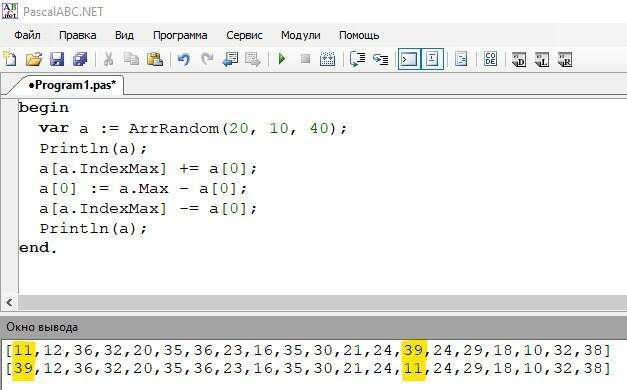Open a file using the folder icon
The image size is (627, 390).
coord(34,59)
